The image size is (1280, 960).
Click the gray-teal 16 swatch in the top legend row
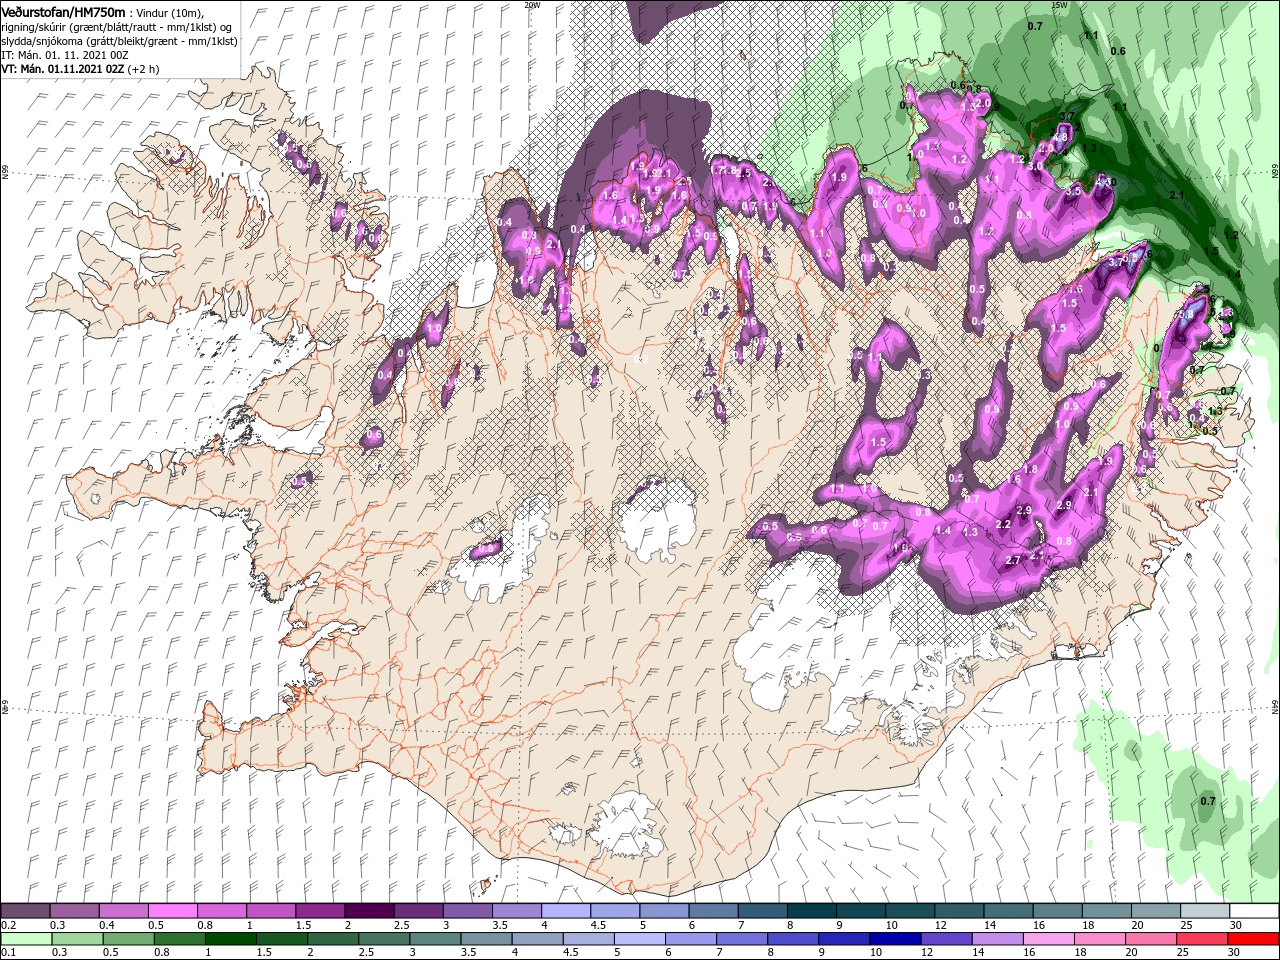click(x=1057, y=910)
